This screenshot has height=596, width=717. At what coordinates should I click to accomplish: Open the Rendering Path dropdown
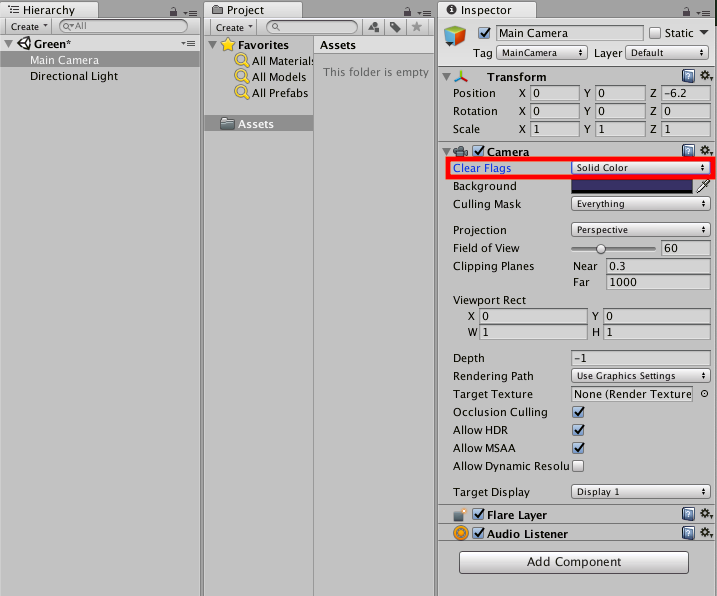pos(640,376)
